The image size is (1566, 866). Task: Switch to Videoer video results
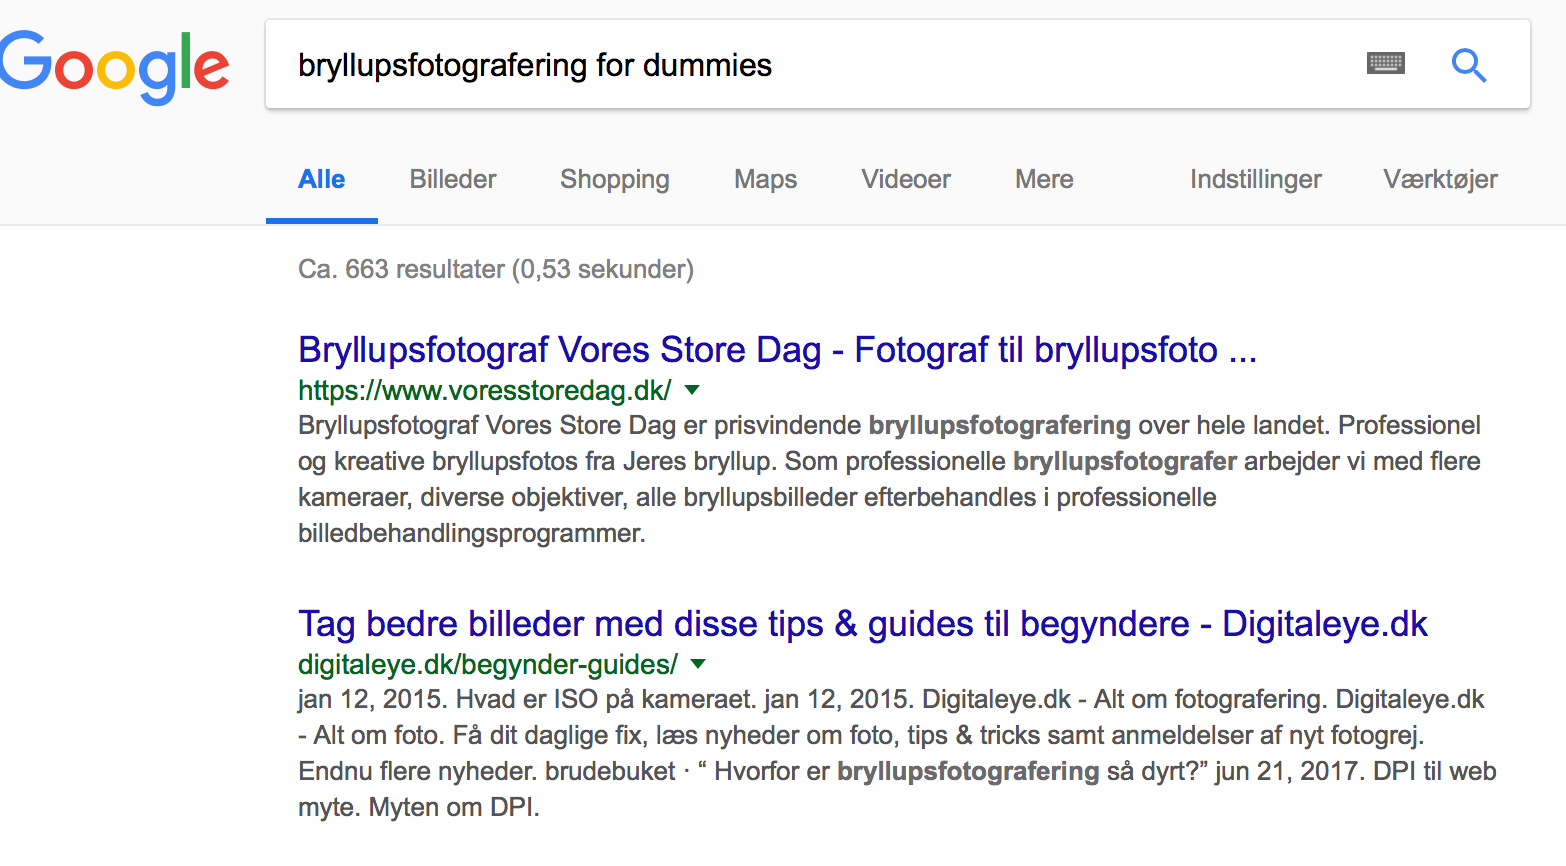(905, 179)
